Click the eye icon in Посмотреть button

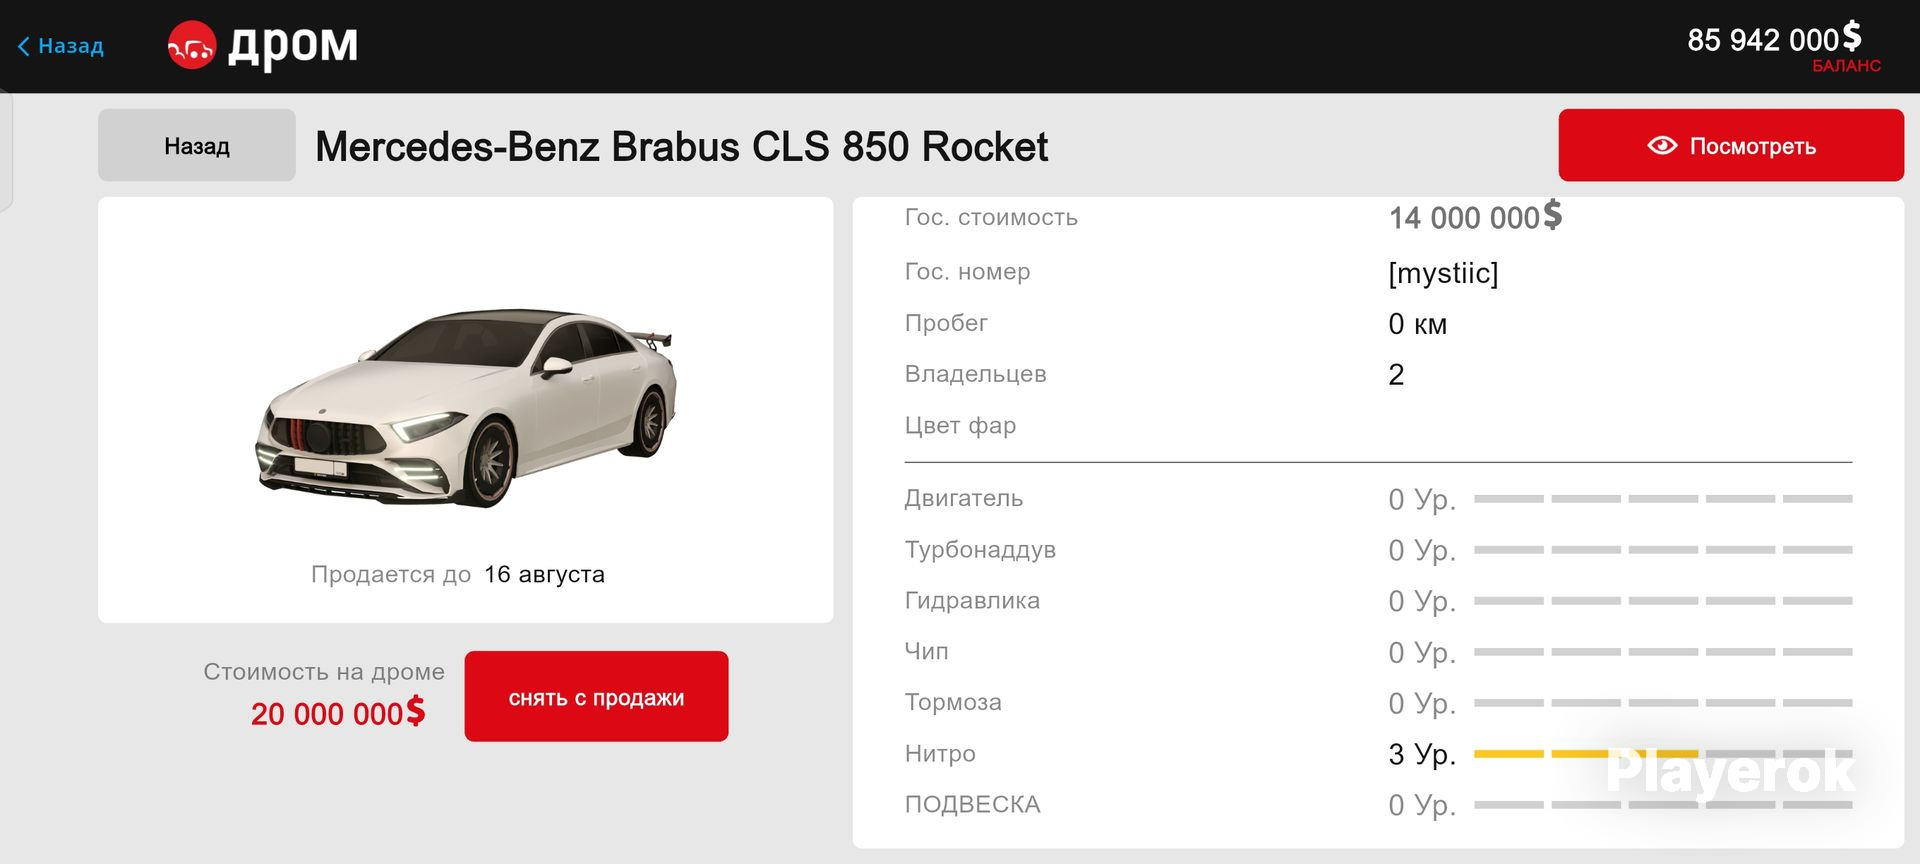pyautogui.click(x=1662, y=146)
